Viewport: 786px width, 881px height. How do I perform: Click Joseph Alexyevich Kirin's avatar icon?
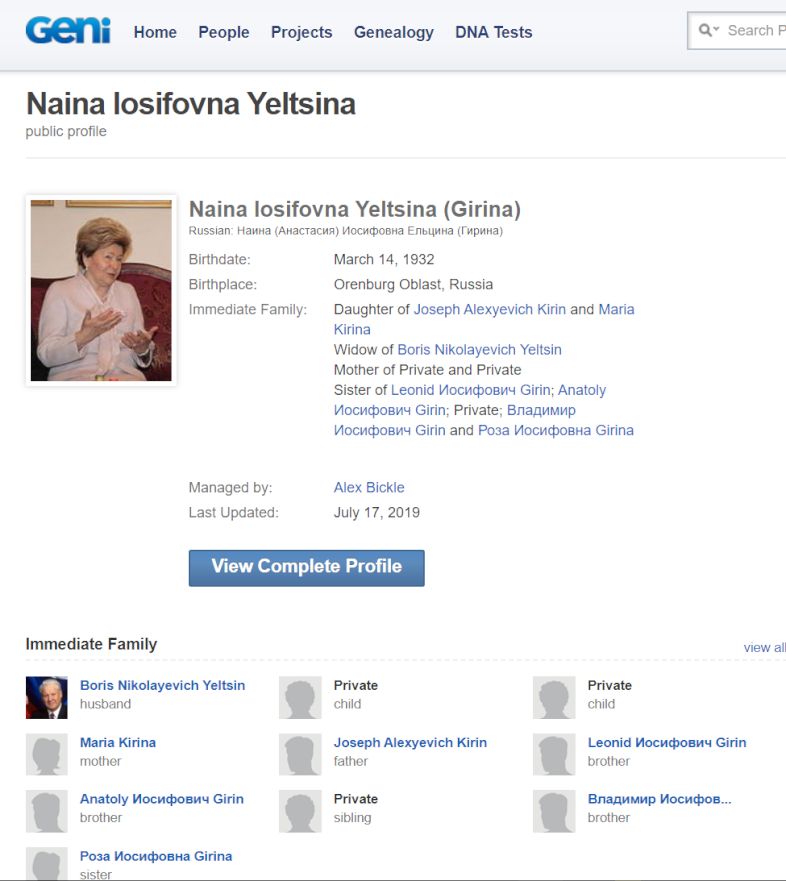click(300, 754)
